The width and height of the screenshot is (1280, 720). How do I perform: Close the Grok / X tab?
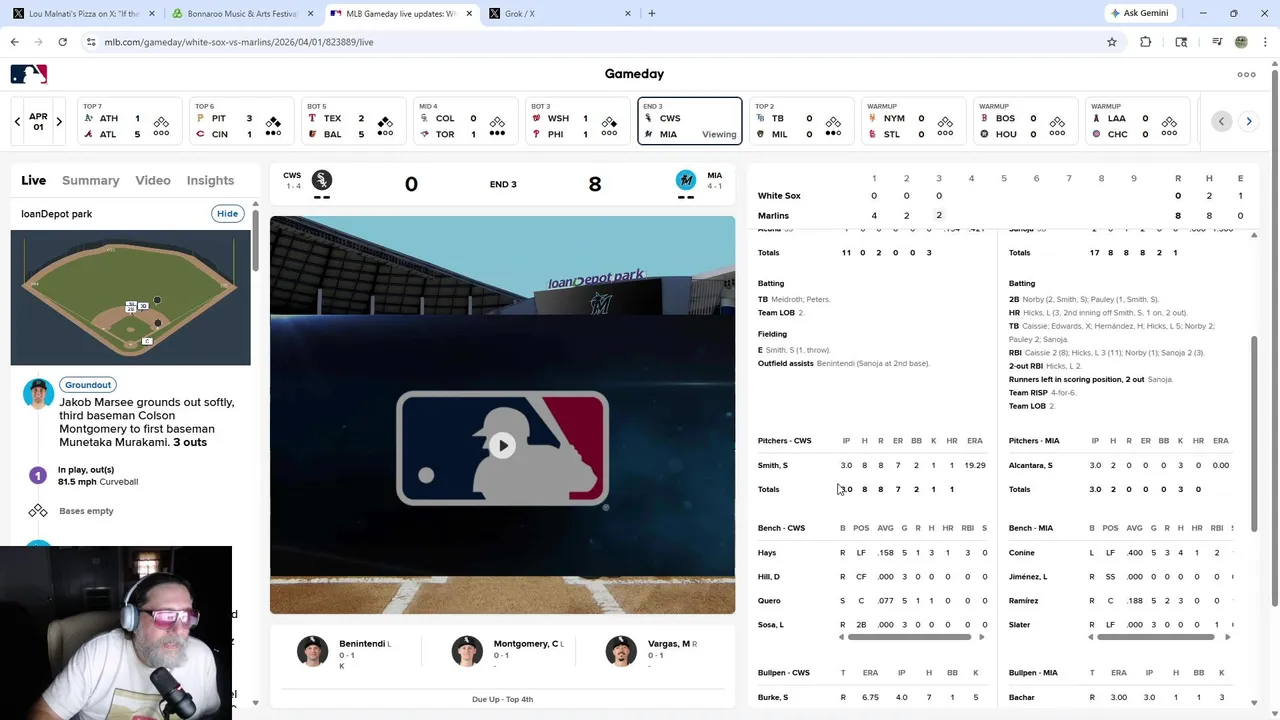click(628, 14)
